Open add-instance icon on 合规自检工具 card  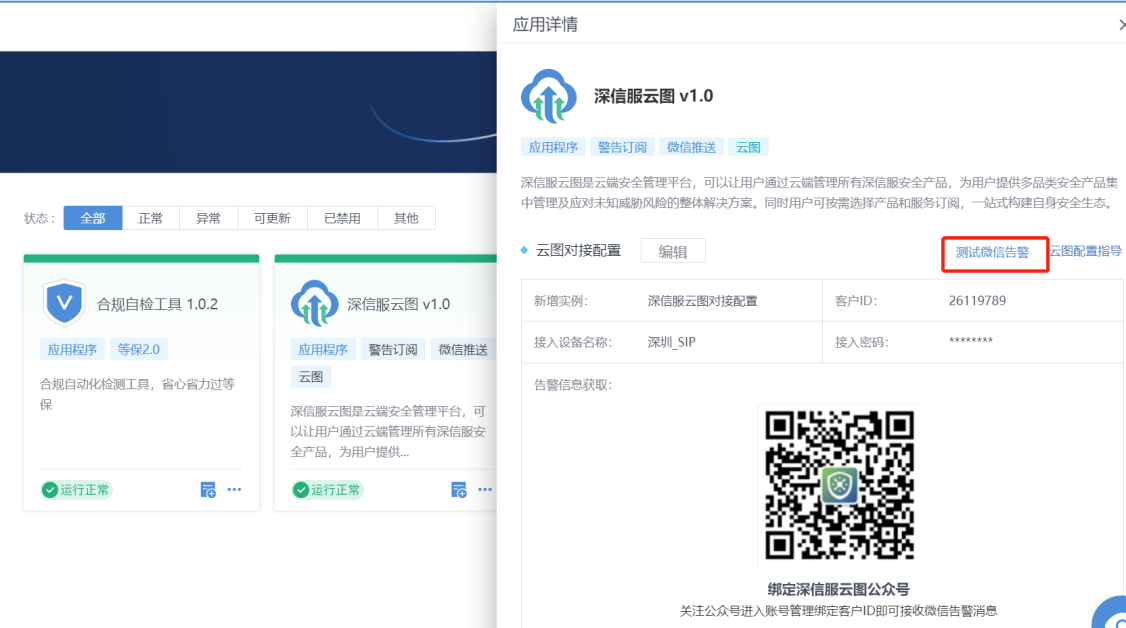208,490
